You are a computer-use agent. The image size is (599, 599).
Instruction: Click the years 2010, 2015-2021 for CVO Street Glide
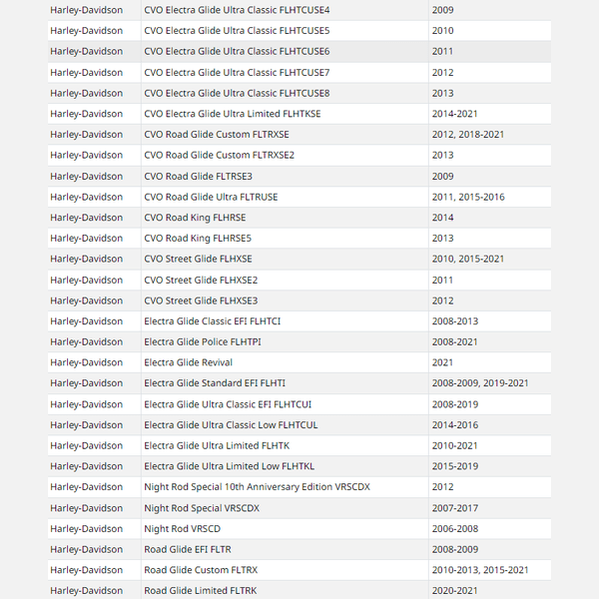(468, 259)
